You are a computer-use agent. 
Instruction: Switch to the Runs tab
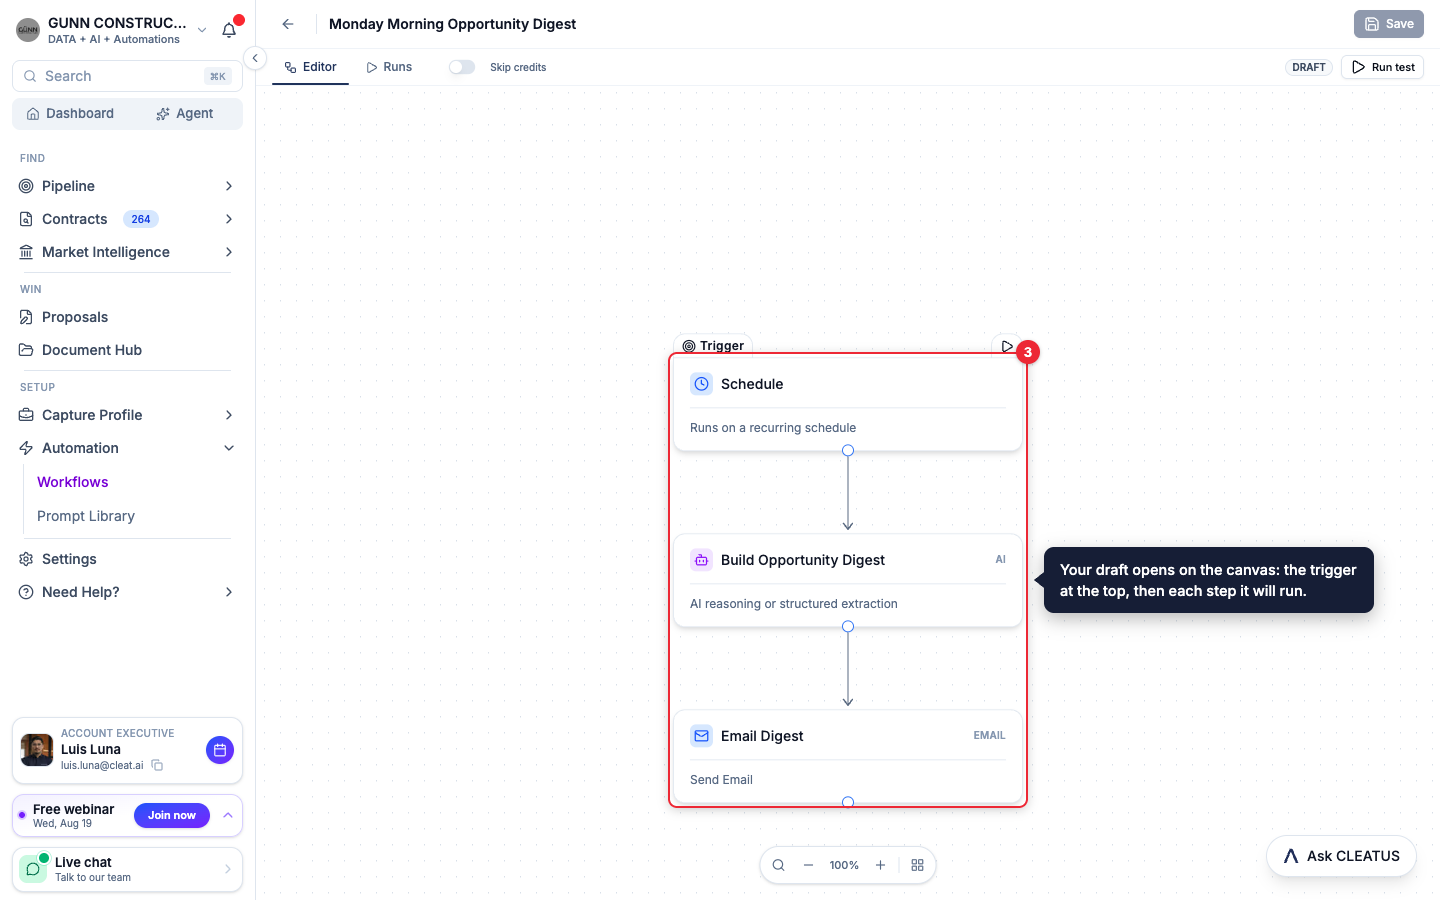tap(389, 67)
